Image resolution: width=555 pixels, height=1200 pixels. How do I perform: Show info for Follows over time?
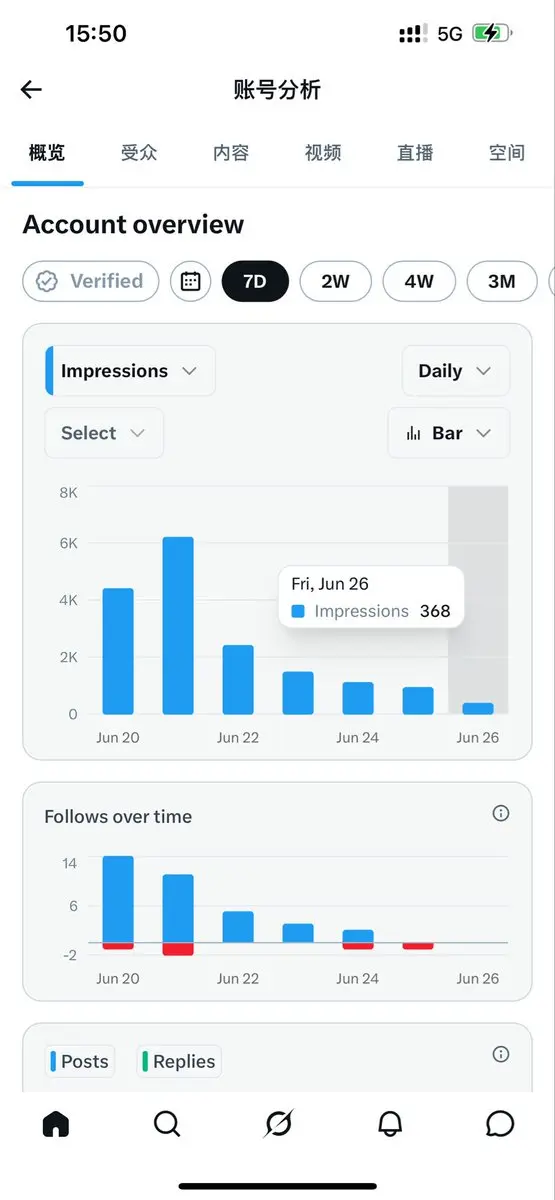pyautogui.click(x=501, y=814)
